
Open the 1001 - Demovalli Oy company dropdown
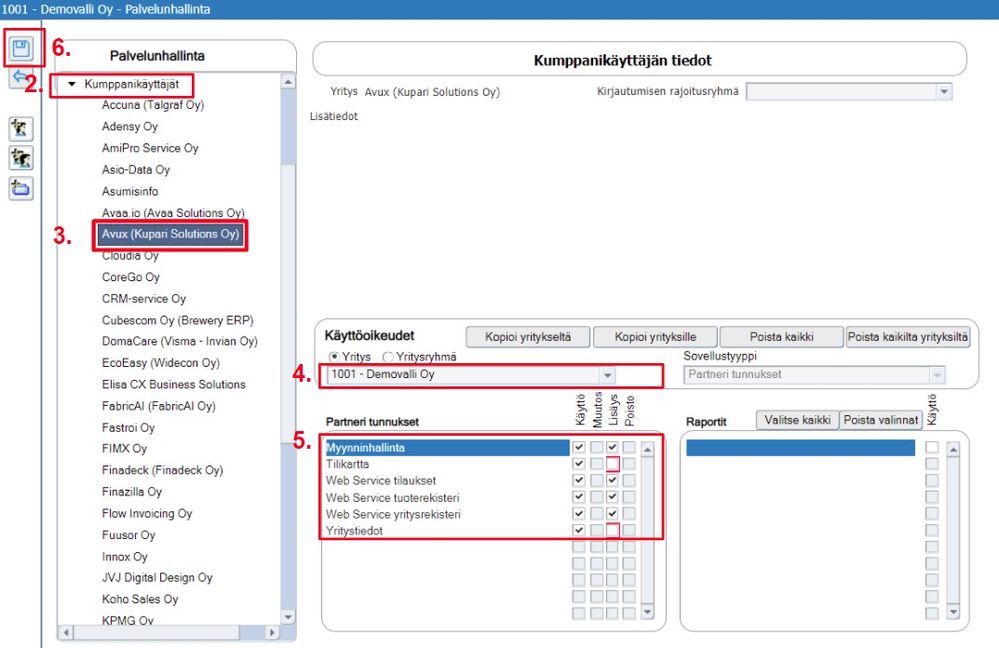coord(607,375)
